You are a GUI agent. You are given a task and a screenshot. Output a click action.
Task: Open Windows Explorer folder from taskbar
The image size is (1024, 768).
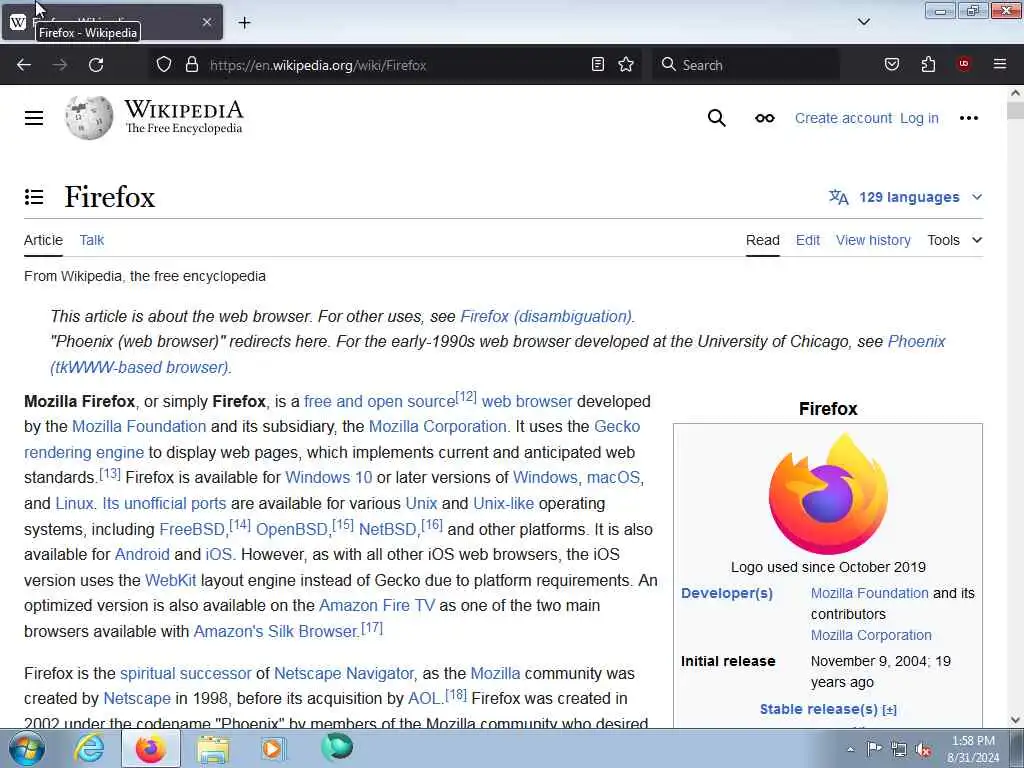(213, 748)
